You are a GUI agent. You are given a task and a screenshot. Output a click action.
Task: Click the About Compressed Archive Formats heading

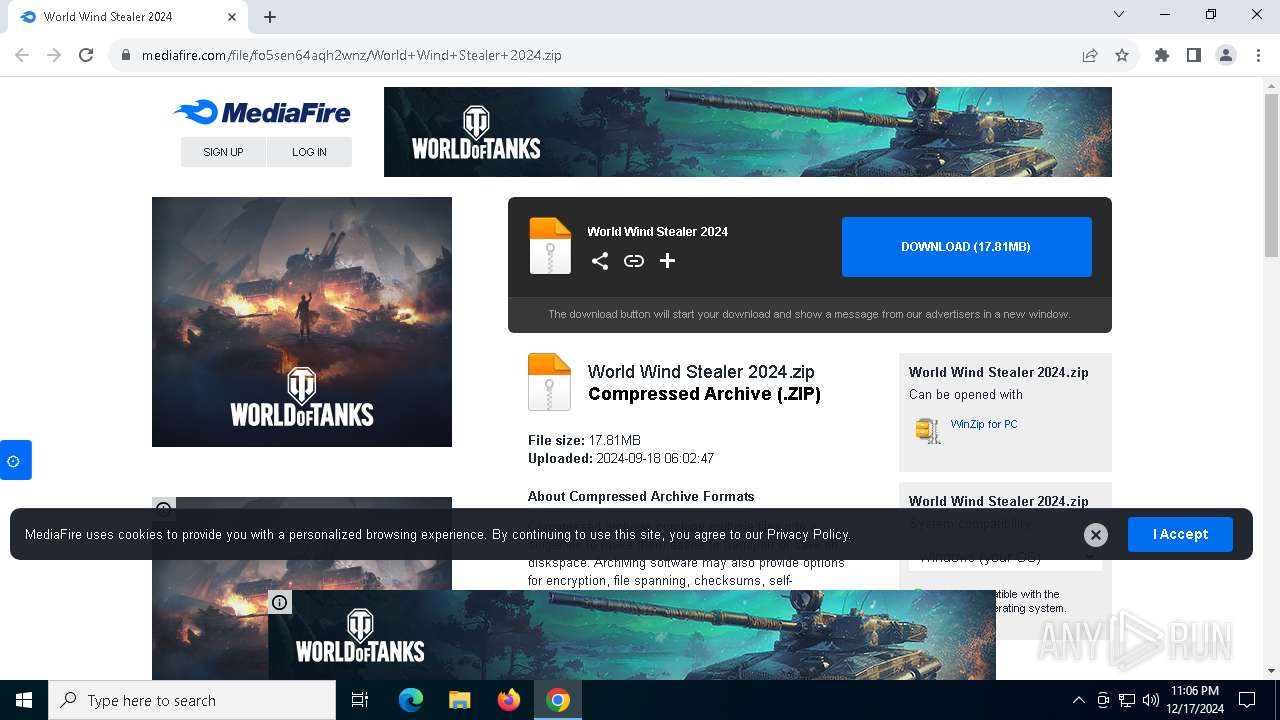click(641, 496)
